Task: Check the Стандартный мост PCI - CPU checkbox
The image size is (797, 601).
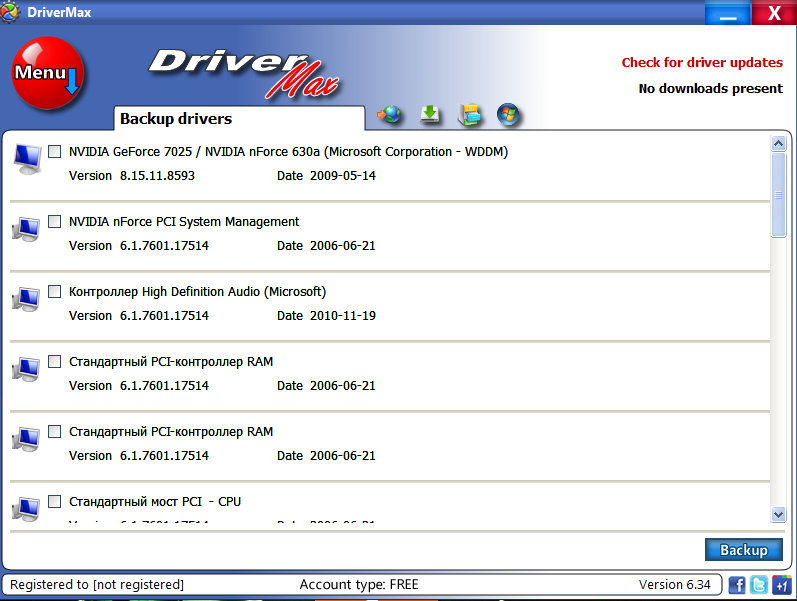Action: click(x=54, y=501)
